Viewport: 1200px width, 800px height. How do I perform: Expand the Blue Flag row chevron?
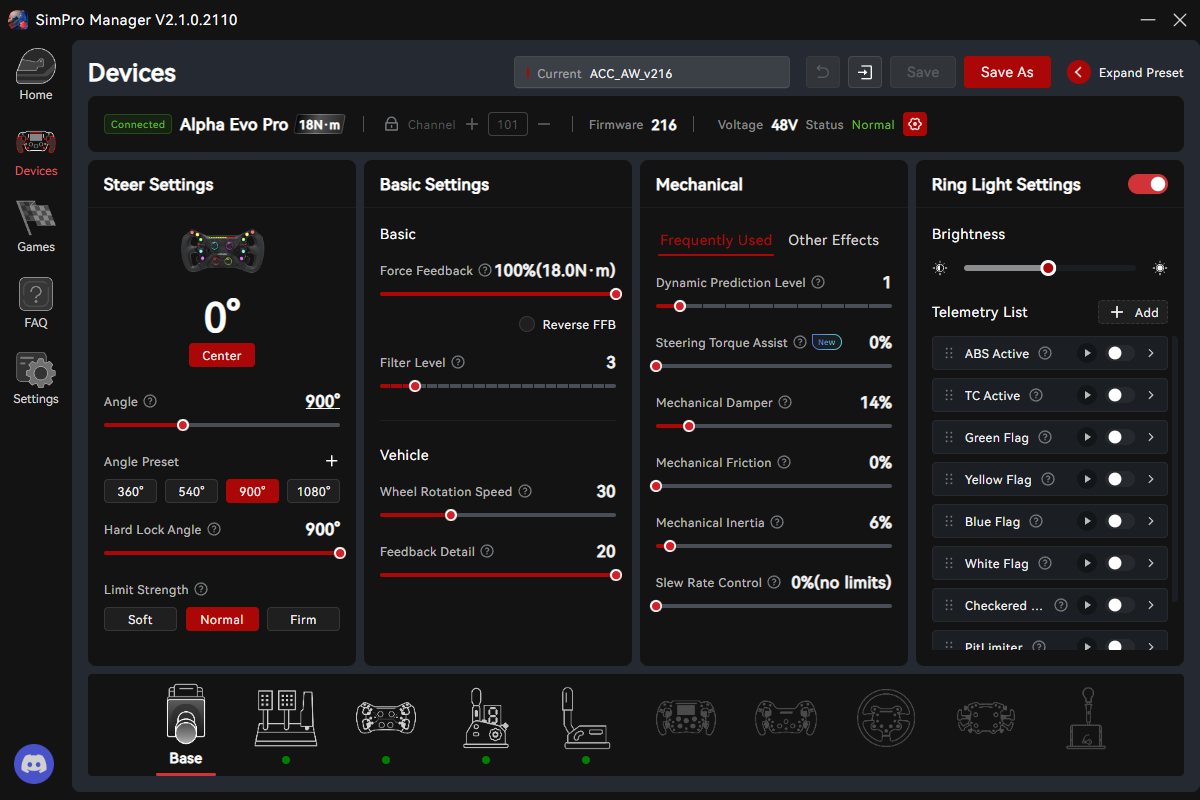[1151, 521]
